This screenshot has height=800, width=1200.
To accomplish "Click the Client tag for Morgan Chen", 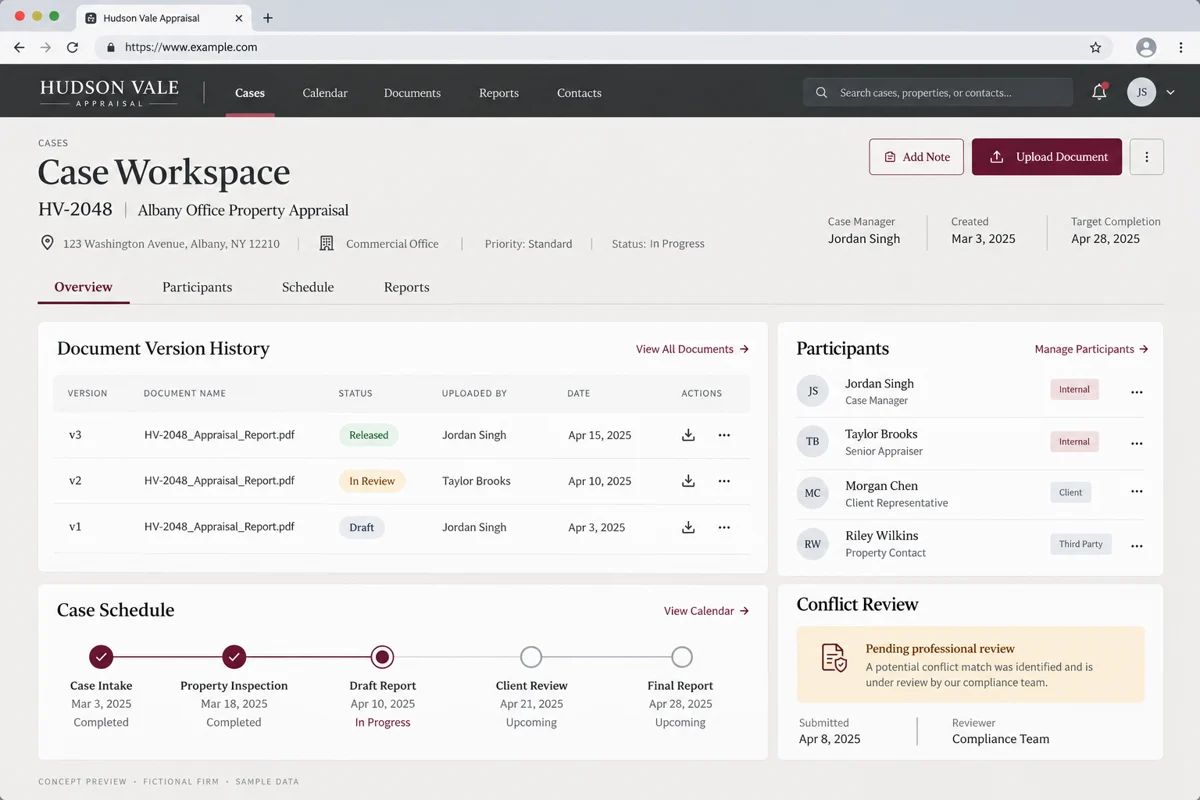I will point(1071,492).
